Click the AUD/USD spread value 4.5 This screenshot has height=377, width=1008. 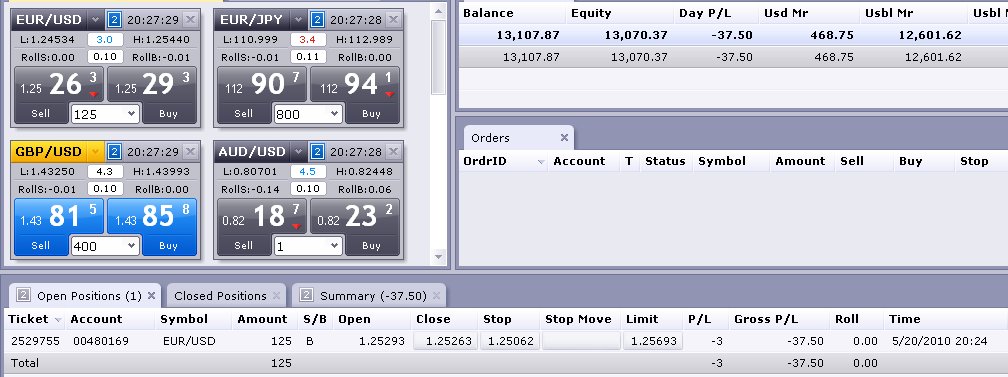(308, 172)
